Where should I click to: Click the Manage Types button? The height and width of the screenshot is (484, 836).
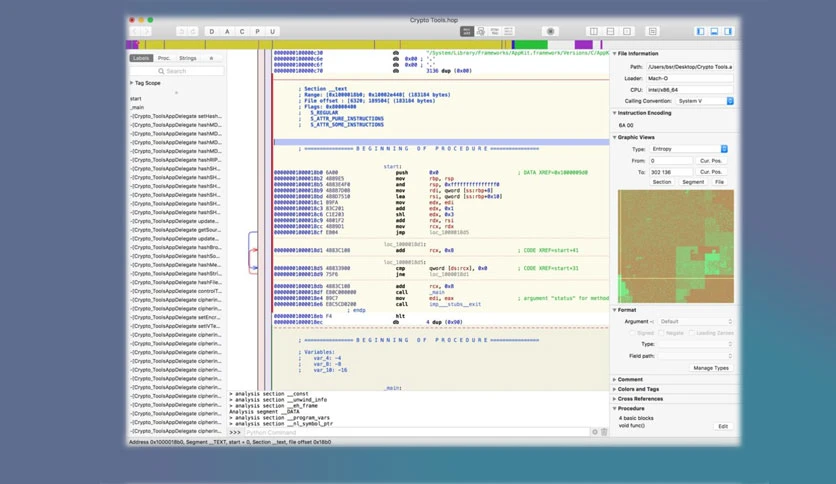click(711, 368)
